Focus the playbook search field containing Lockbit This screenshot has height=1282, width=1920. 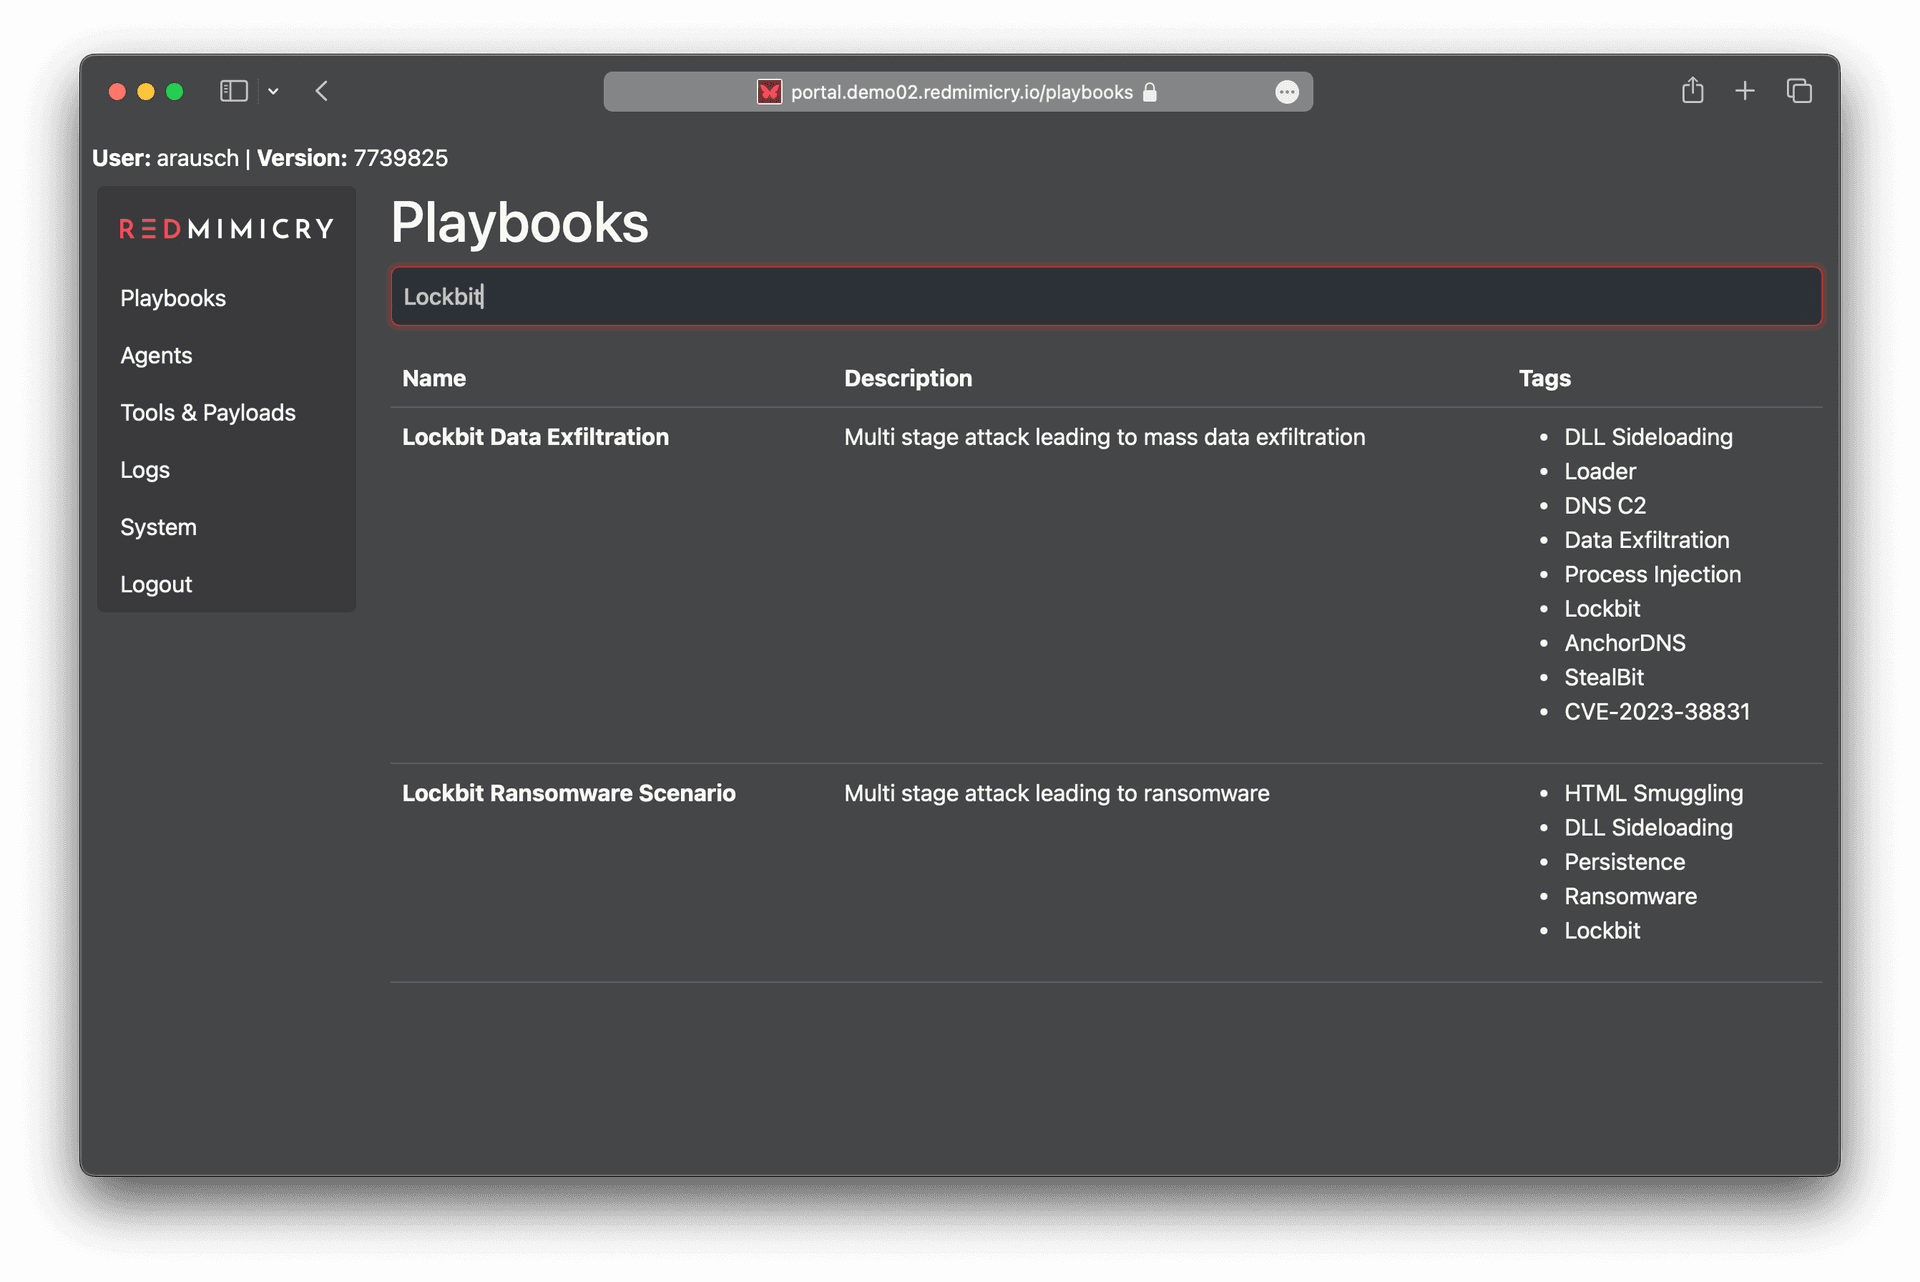pos(1105,296)
